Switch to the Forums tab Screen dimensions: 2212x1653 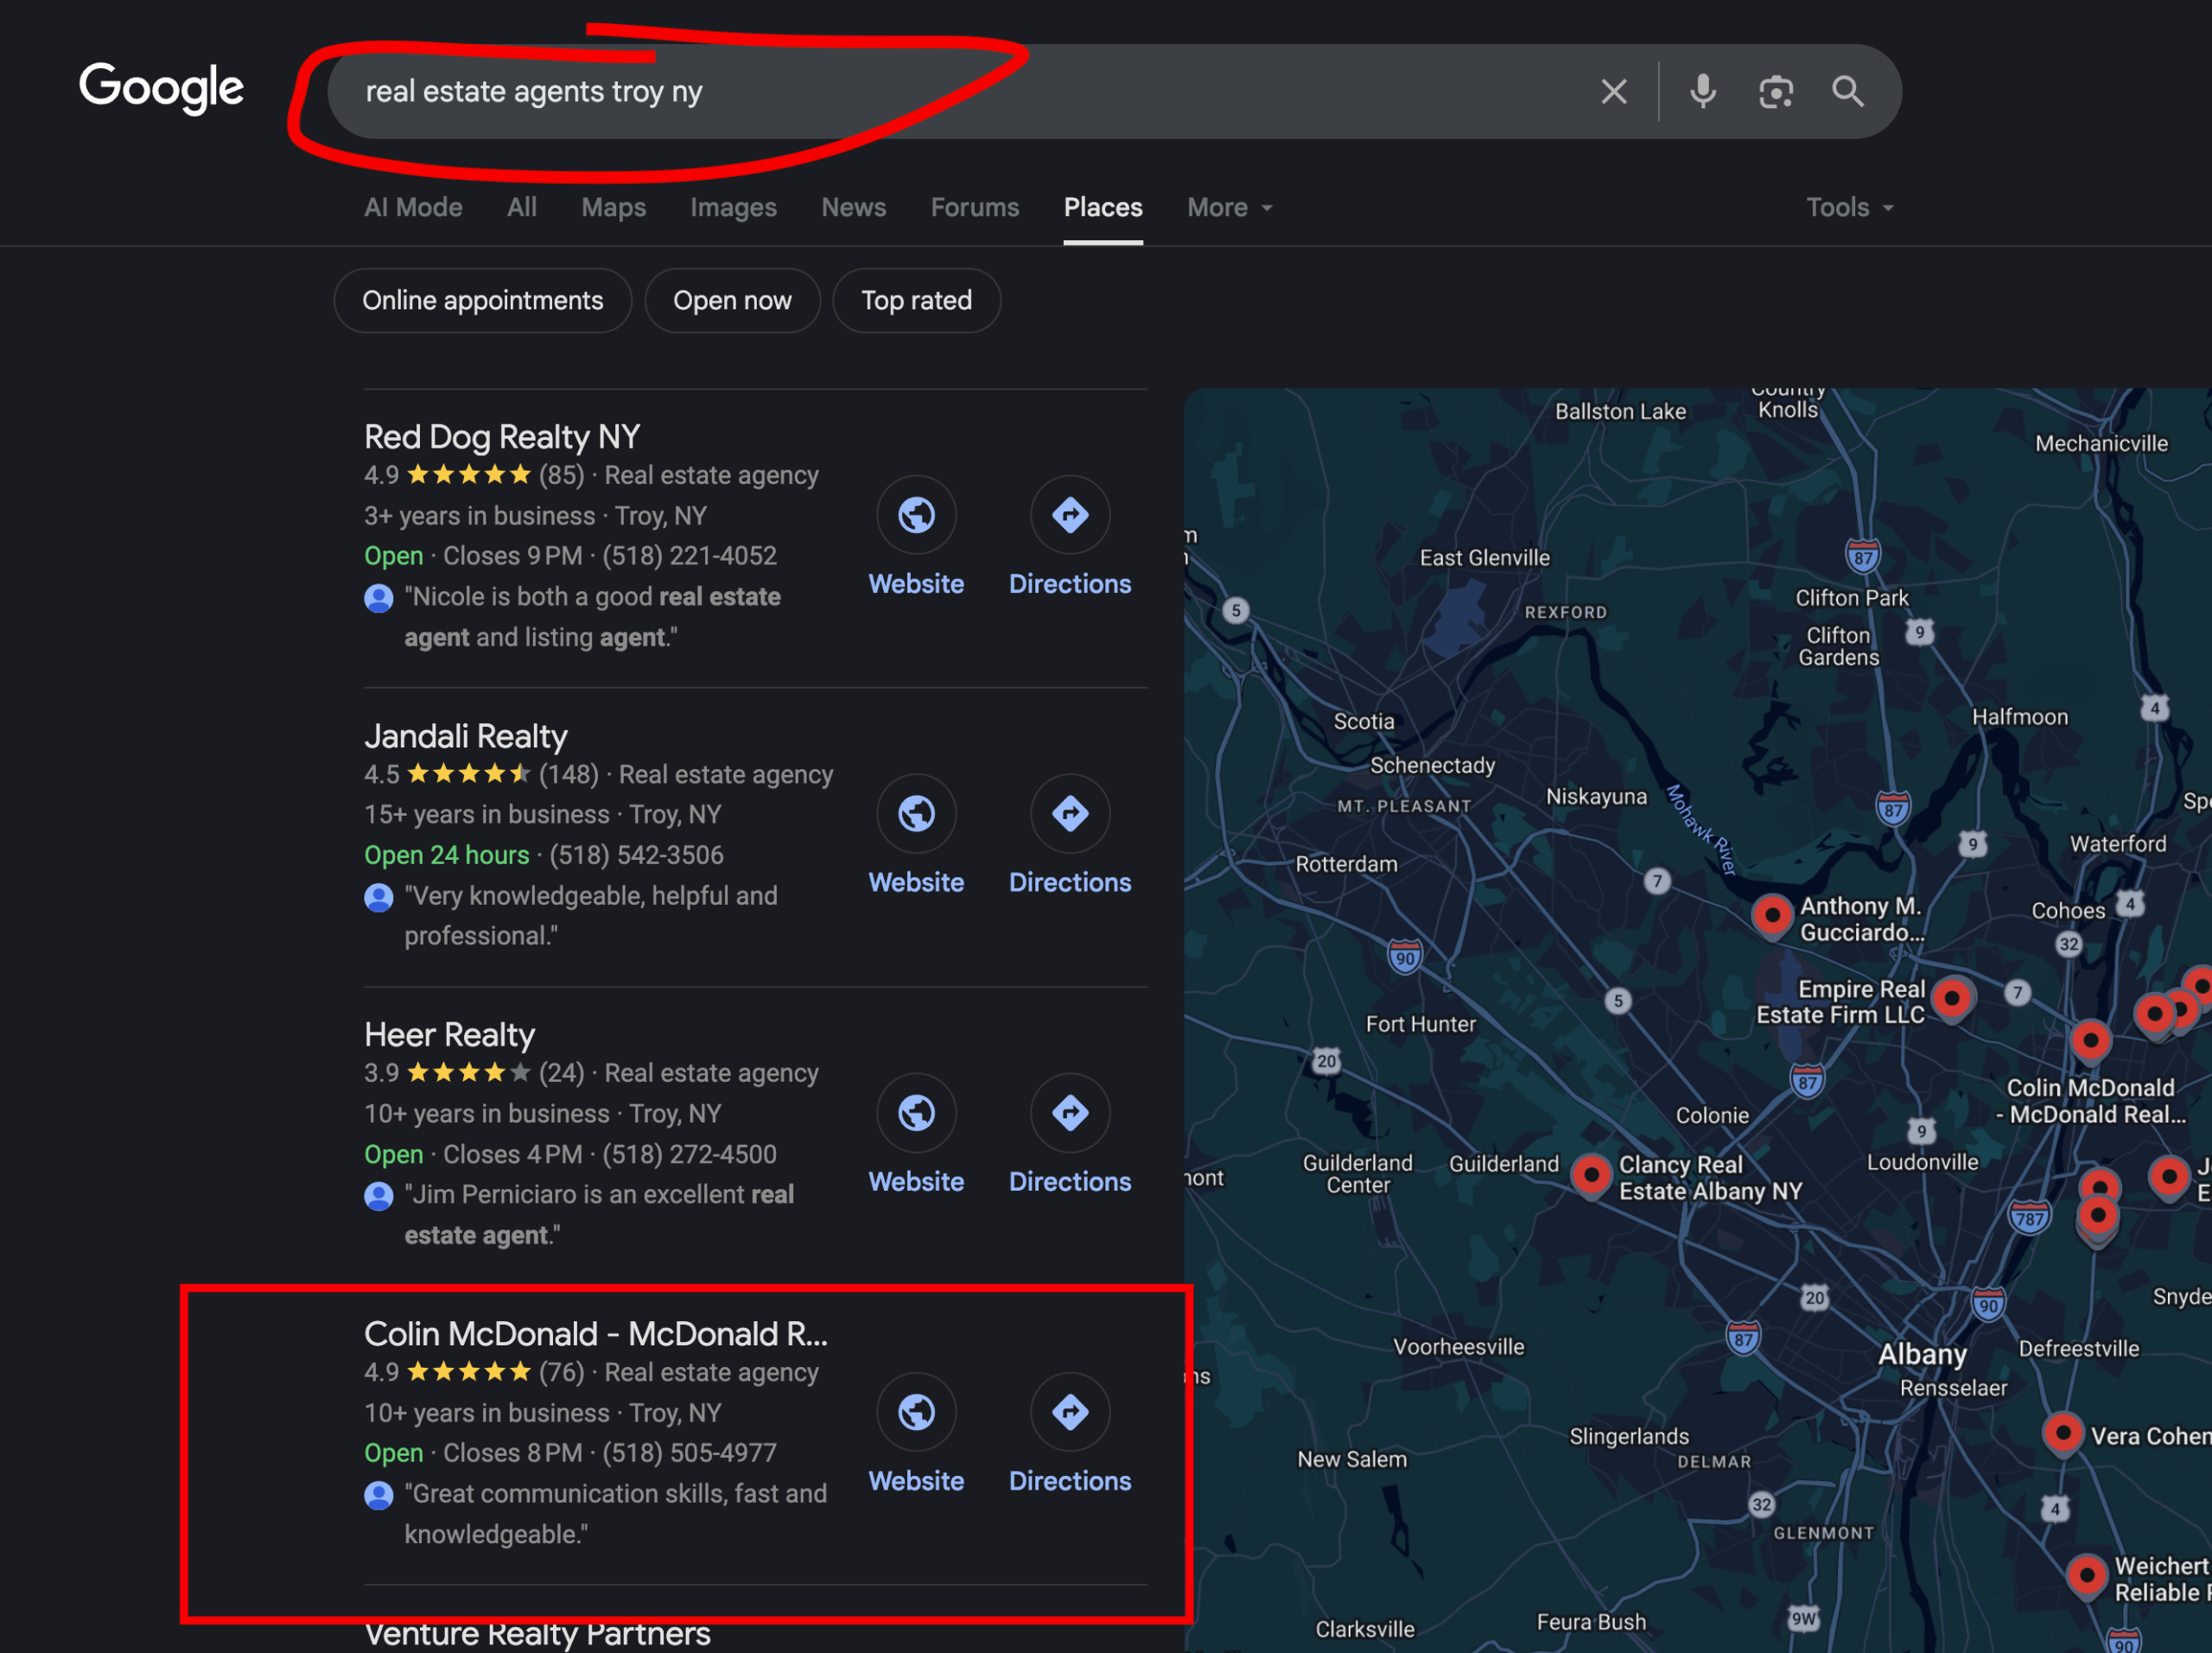coord(974,207)
